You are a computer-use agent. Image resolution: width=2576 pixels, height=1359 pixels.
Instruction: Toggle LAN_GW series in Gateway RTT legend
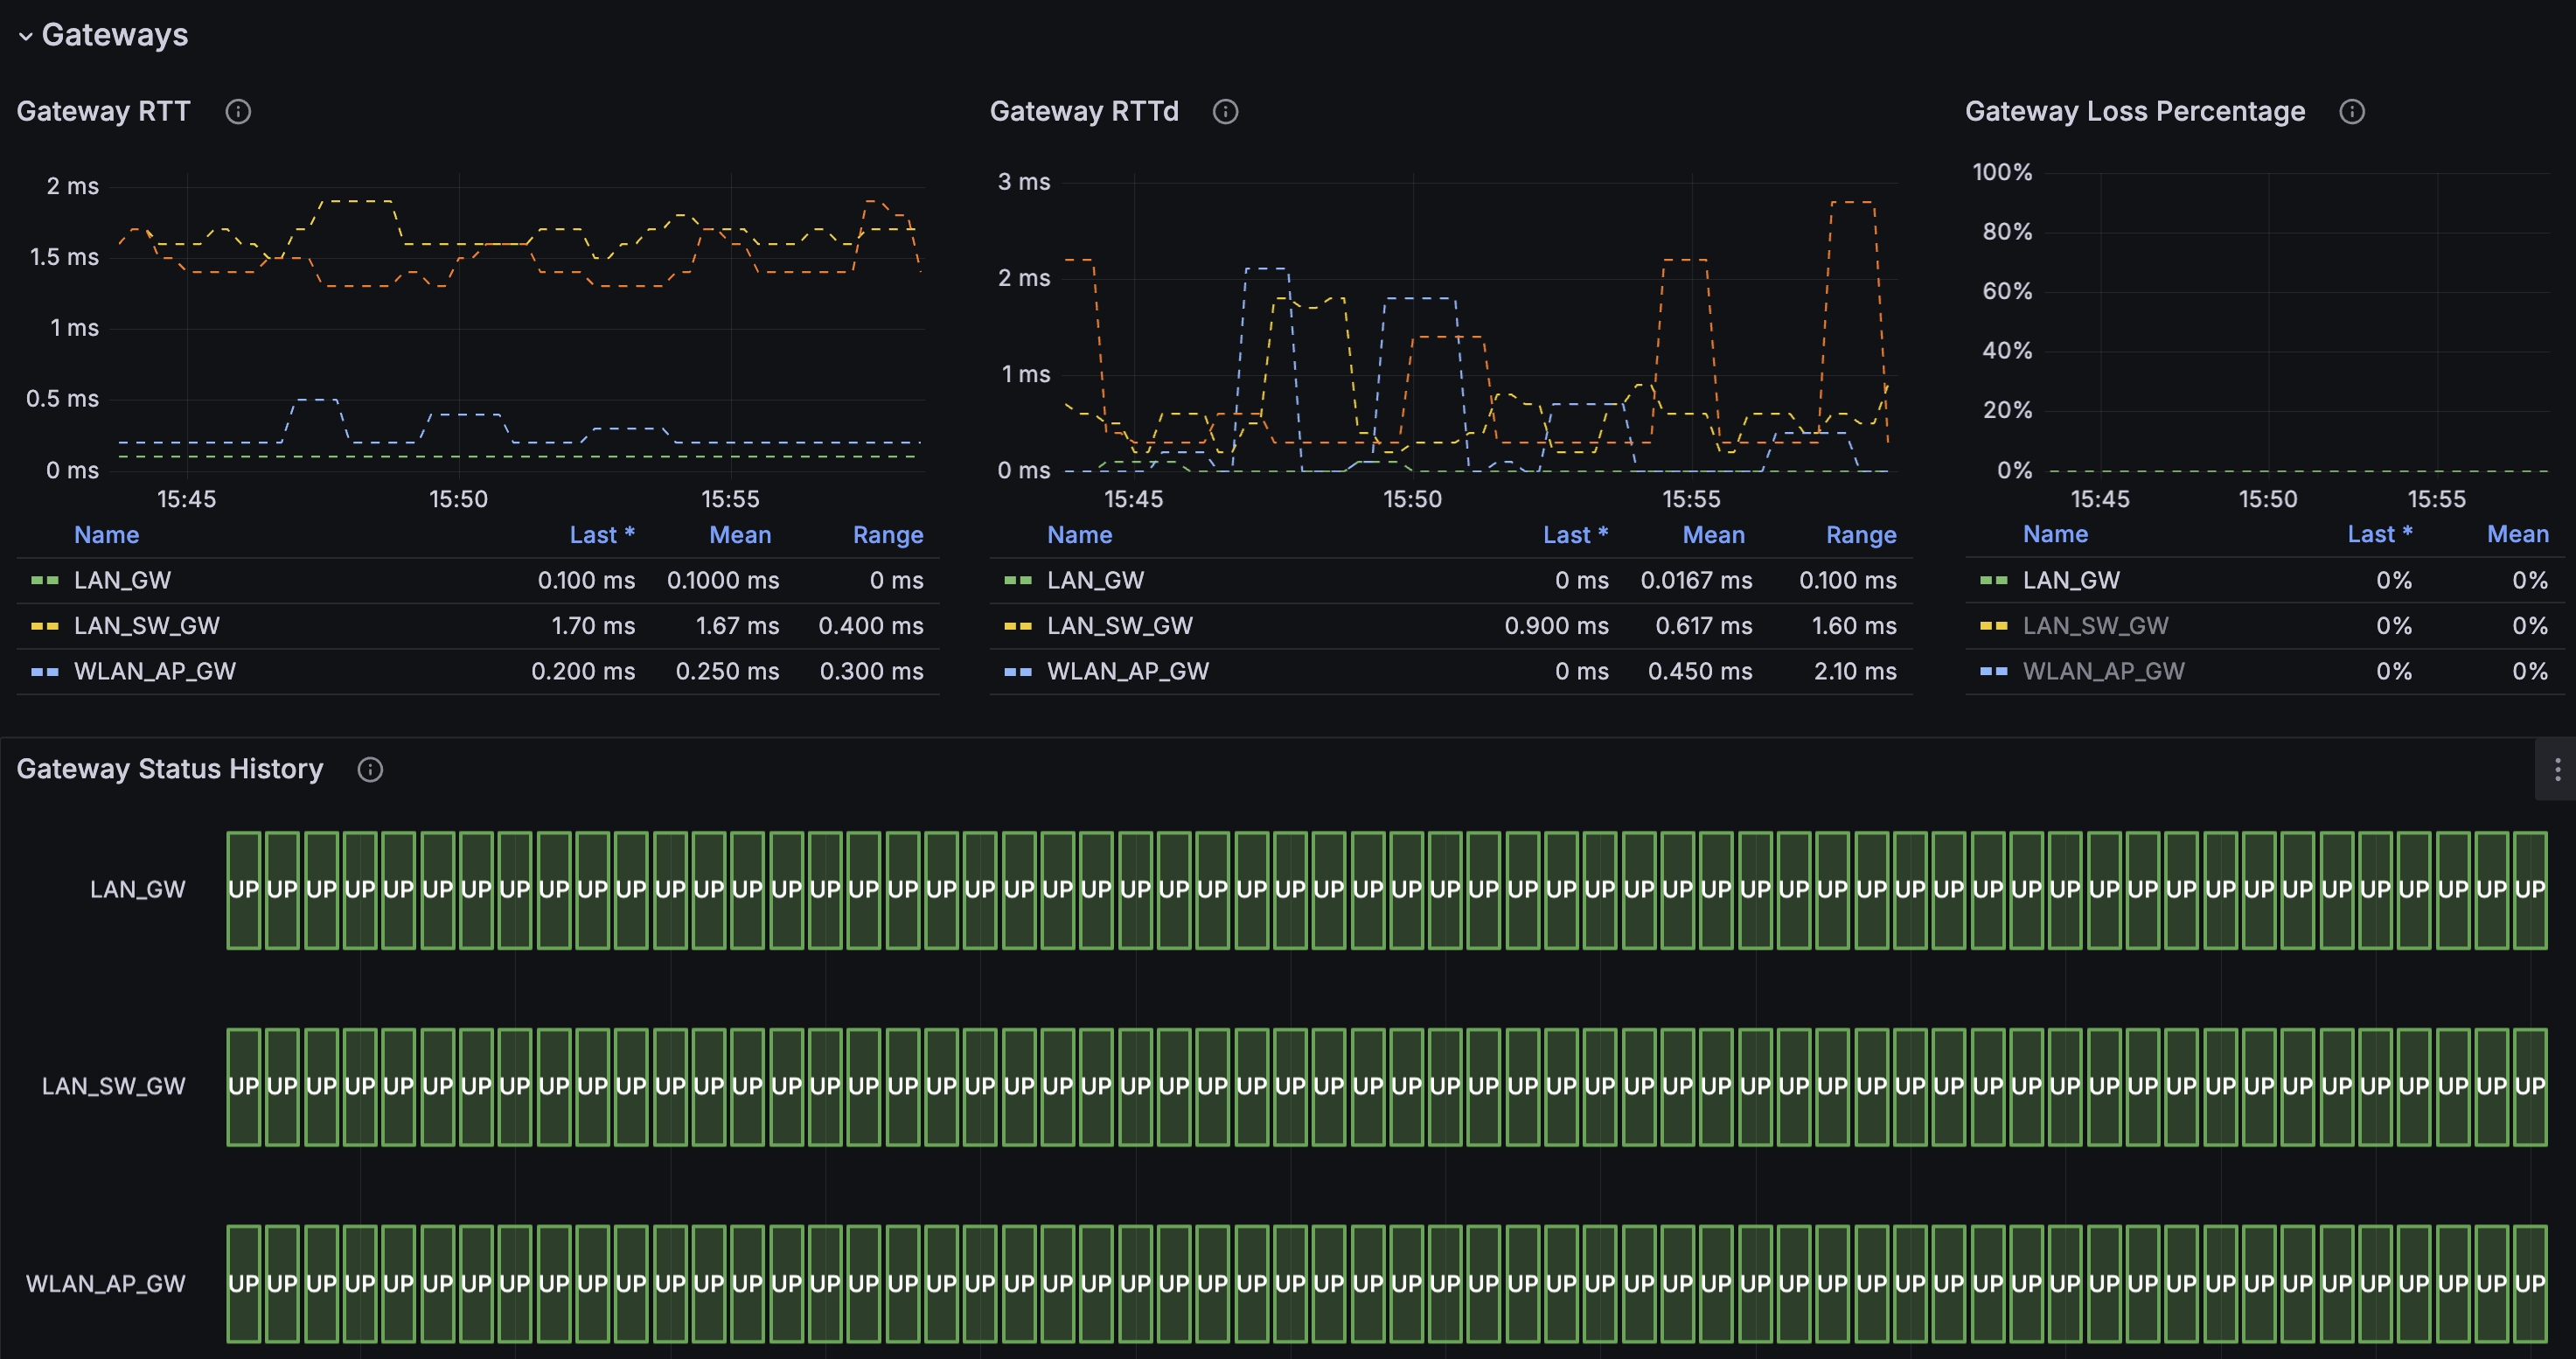tap(122, 580)
